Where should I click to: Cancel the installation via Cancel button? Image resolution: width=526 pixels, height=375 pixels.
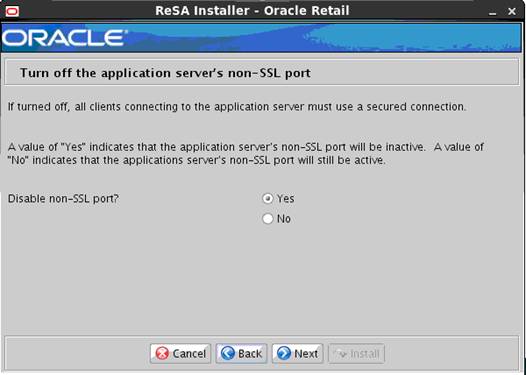click(x=180, y=354)
